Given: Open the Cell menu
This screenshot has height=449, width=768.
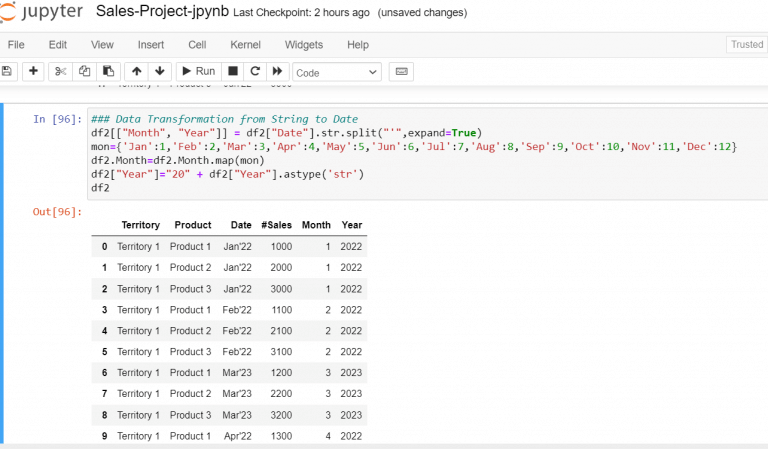Looking at the screenshot, I should coord(197,45).
